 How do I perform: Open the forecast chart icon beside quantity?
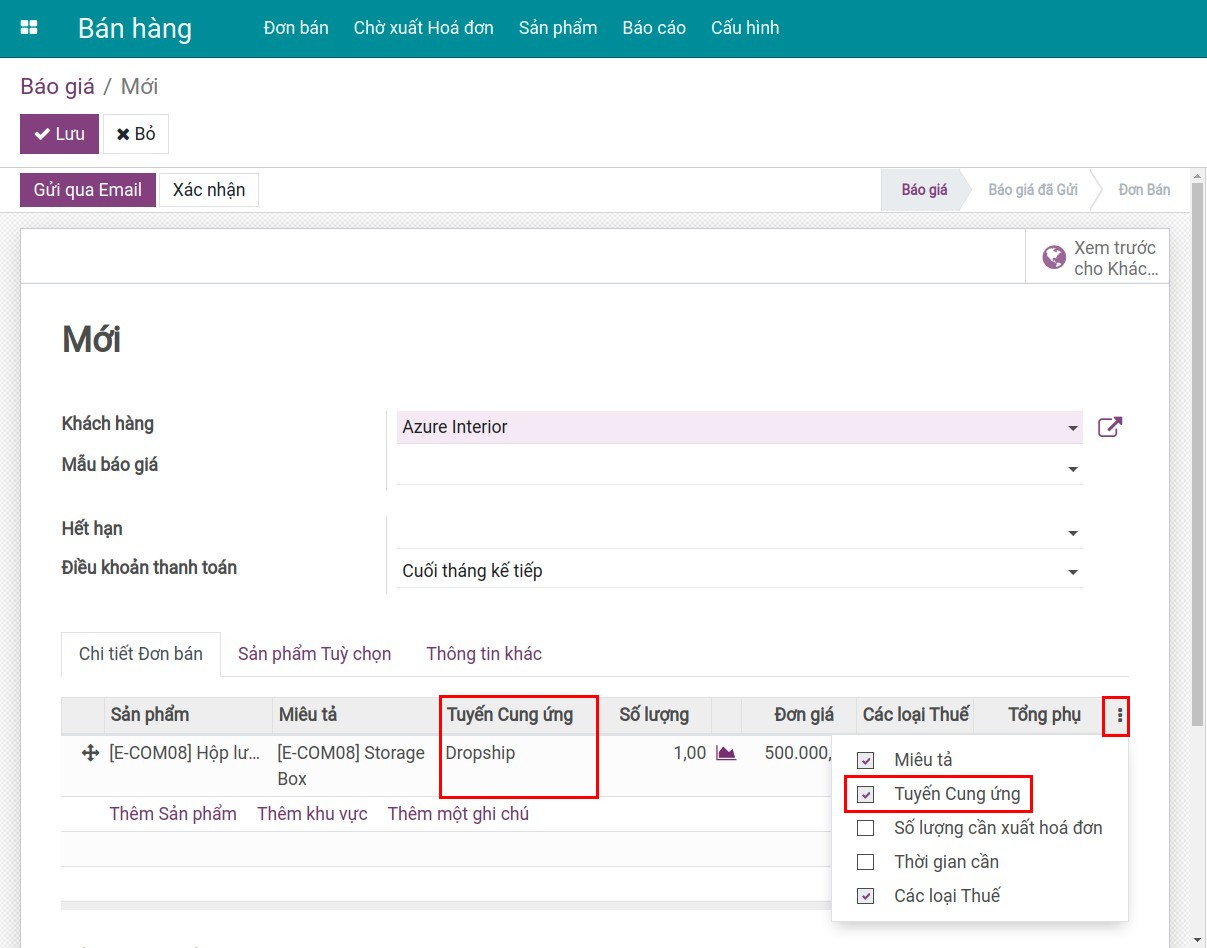click(726, 753)
